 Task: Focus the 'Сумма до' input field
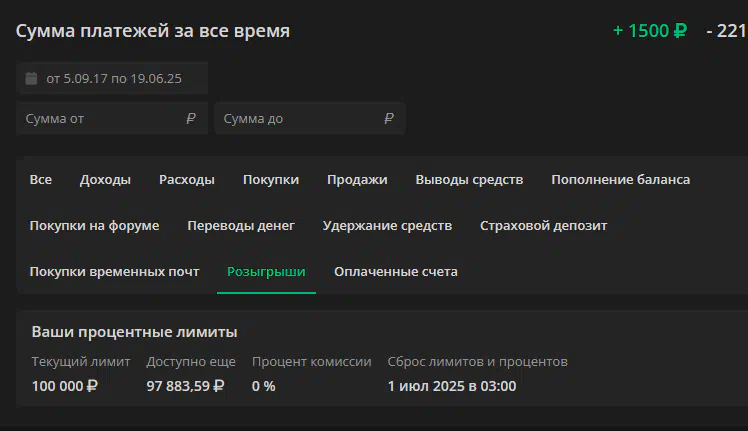click(310, 118)
